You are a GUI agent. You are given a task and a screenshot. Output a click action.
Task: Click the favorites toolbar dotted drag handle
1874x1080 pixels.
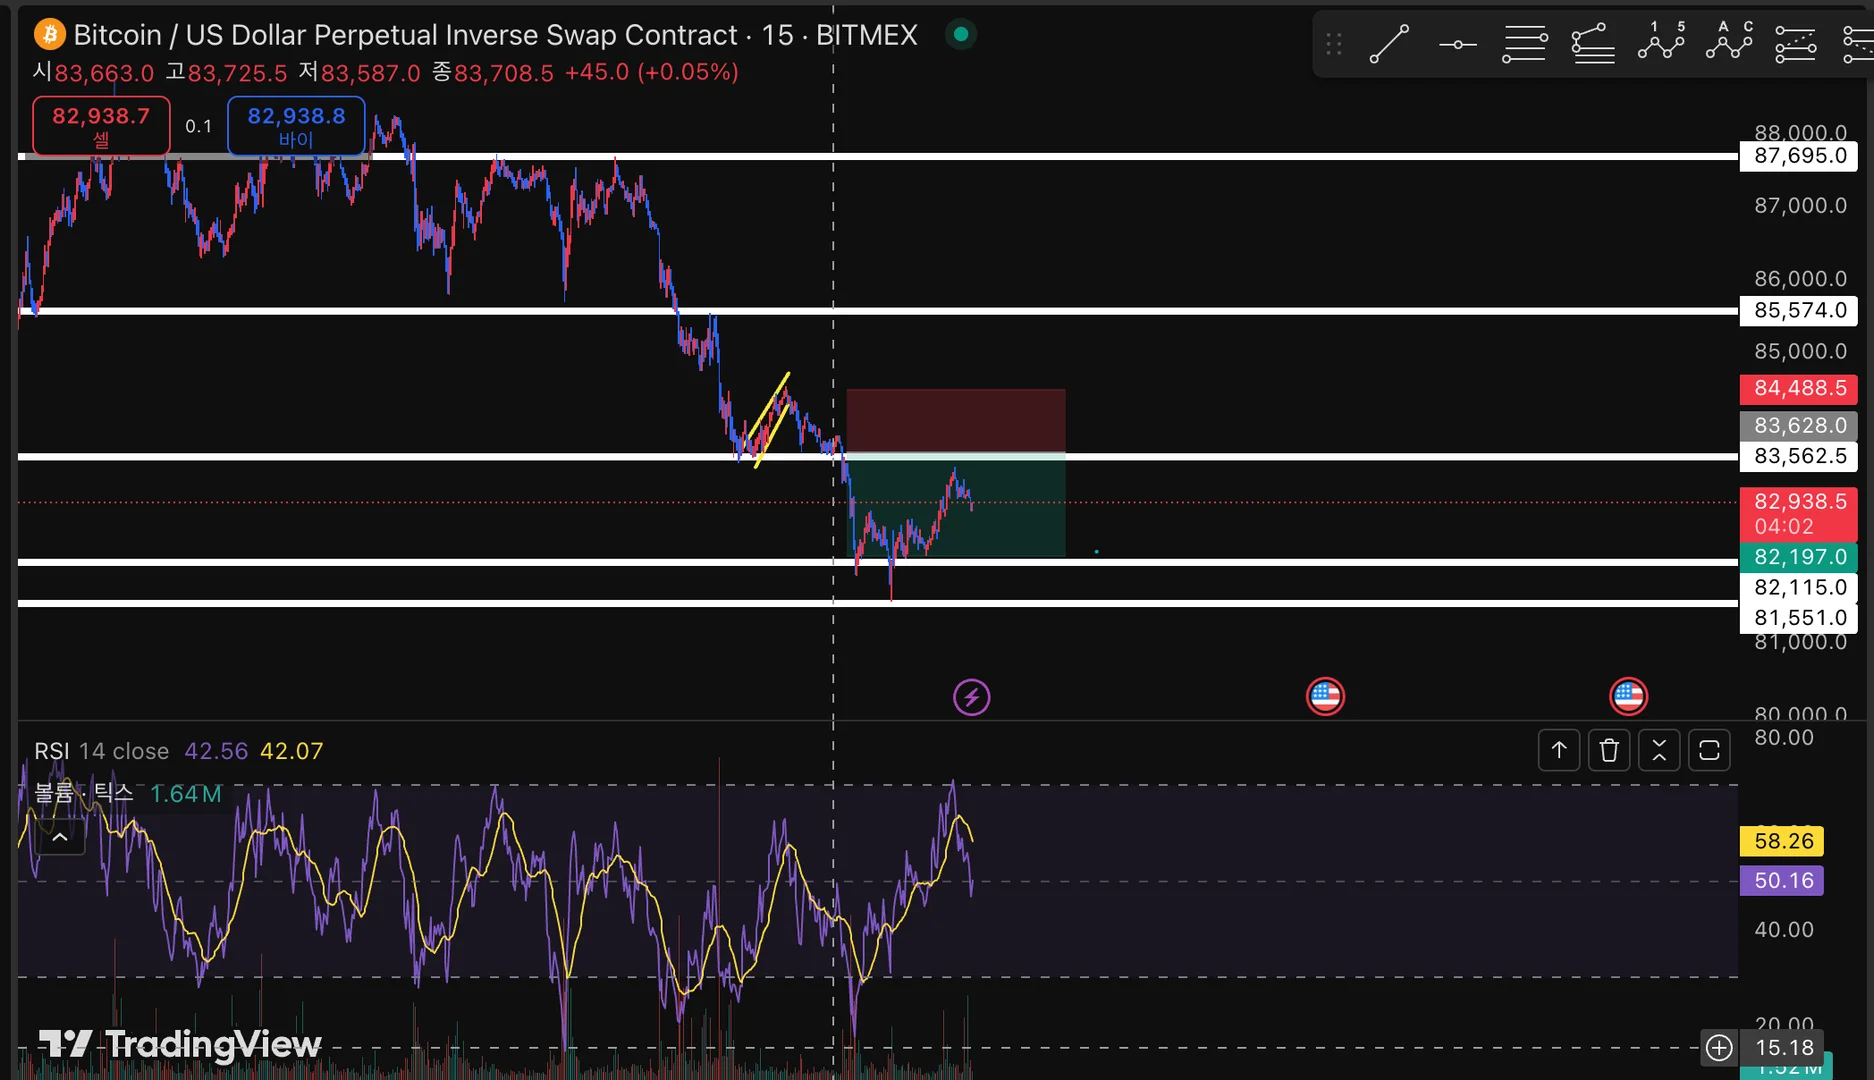coord(1333,44)
